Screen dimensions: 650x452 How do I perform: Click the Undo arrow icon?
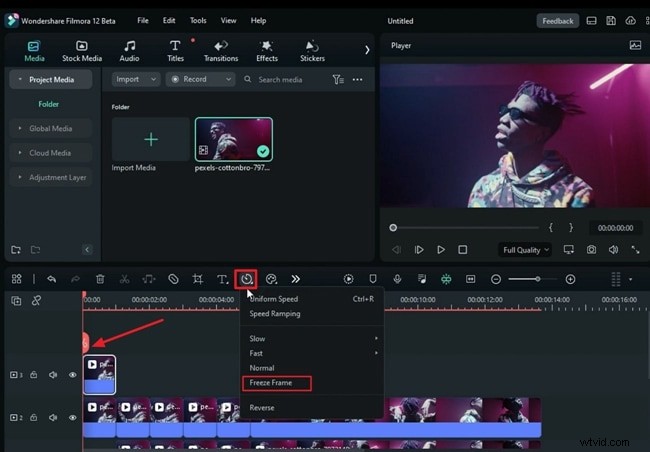click(x=52, y=279)
